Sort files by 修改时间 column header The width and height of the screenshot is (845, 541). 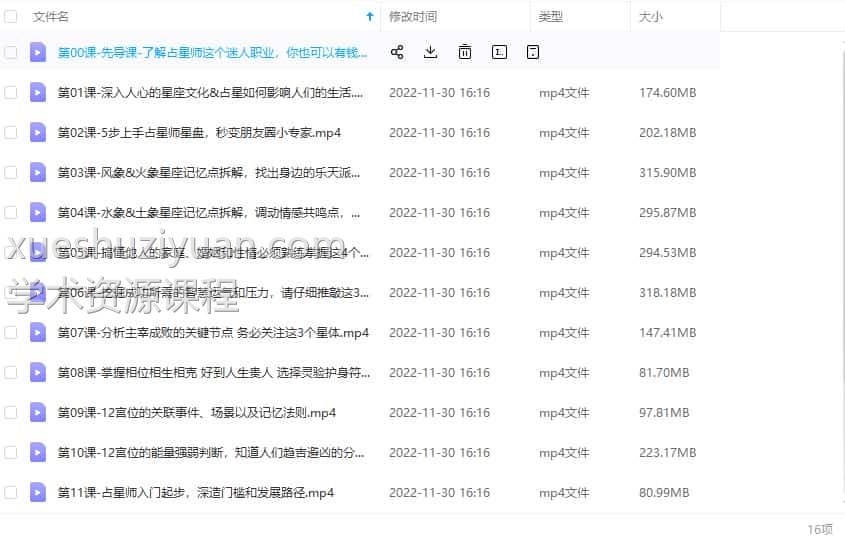pyautogui.click(x=412, y=17)
